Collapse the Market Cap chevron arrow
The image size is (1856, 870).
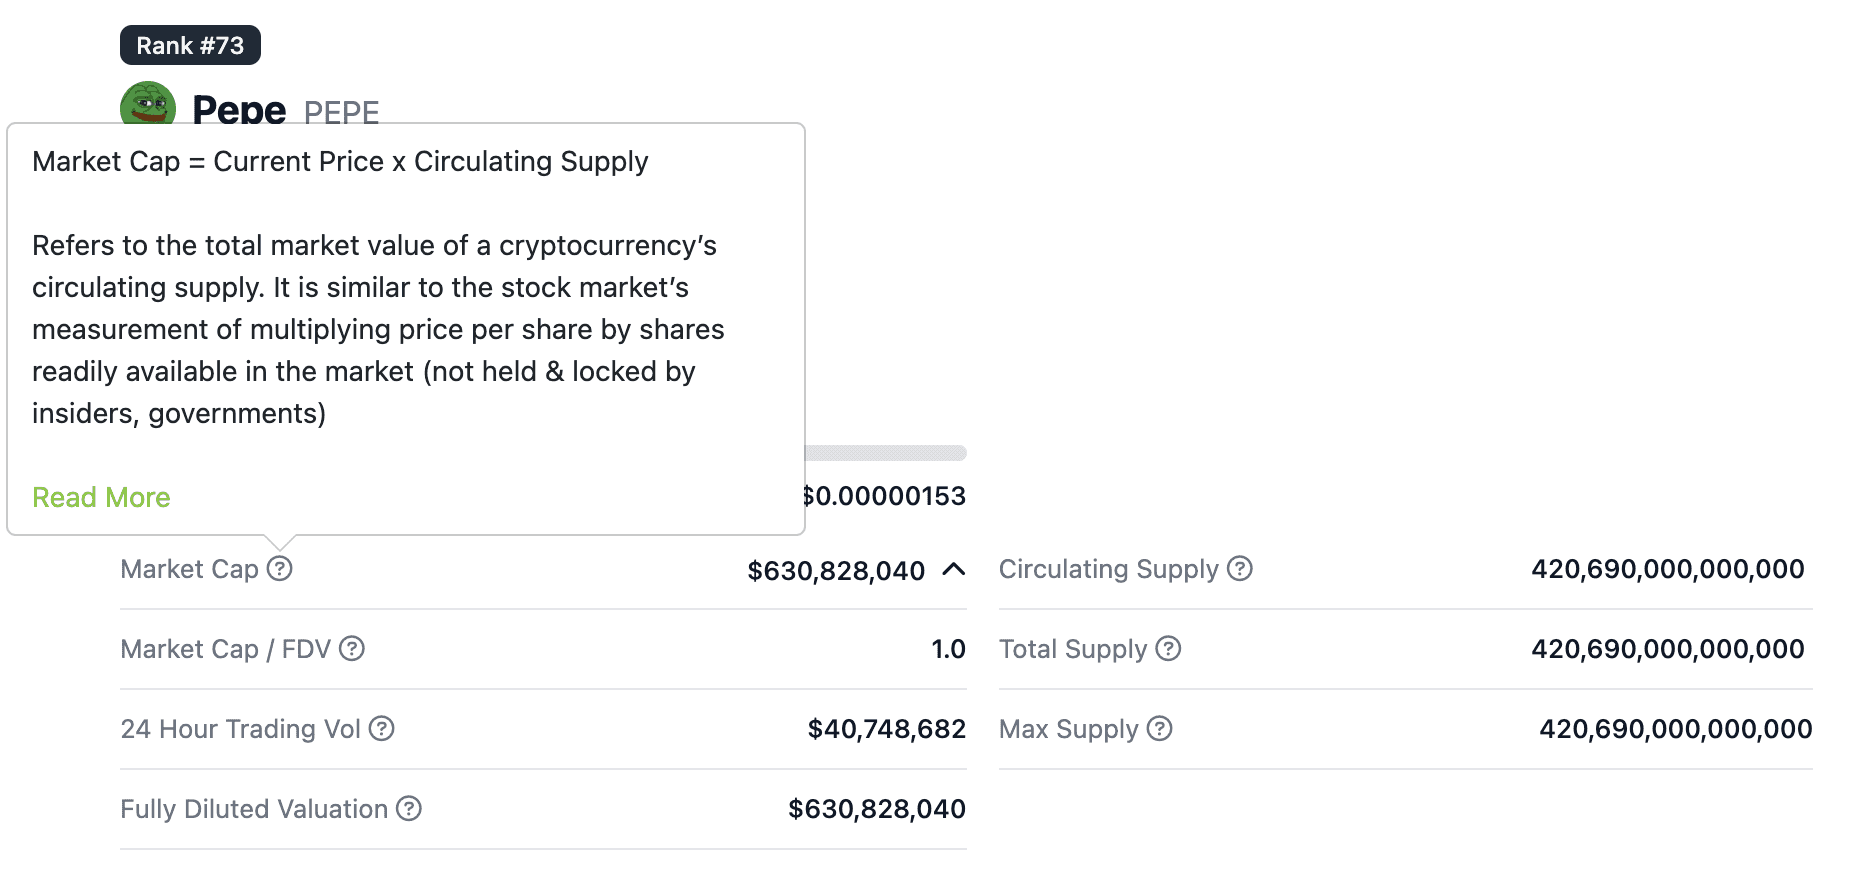pos(954,570)
